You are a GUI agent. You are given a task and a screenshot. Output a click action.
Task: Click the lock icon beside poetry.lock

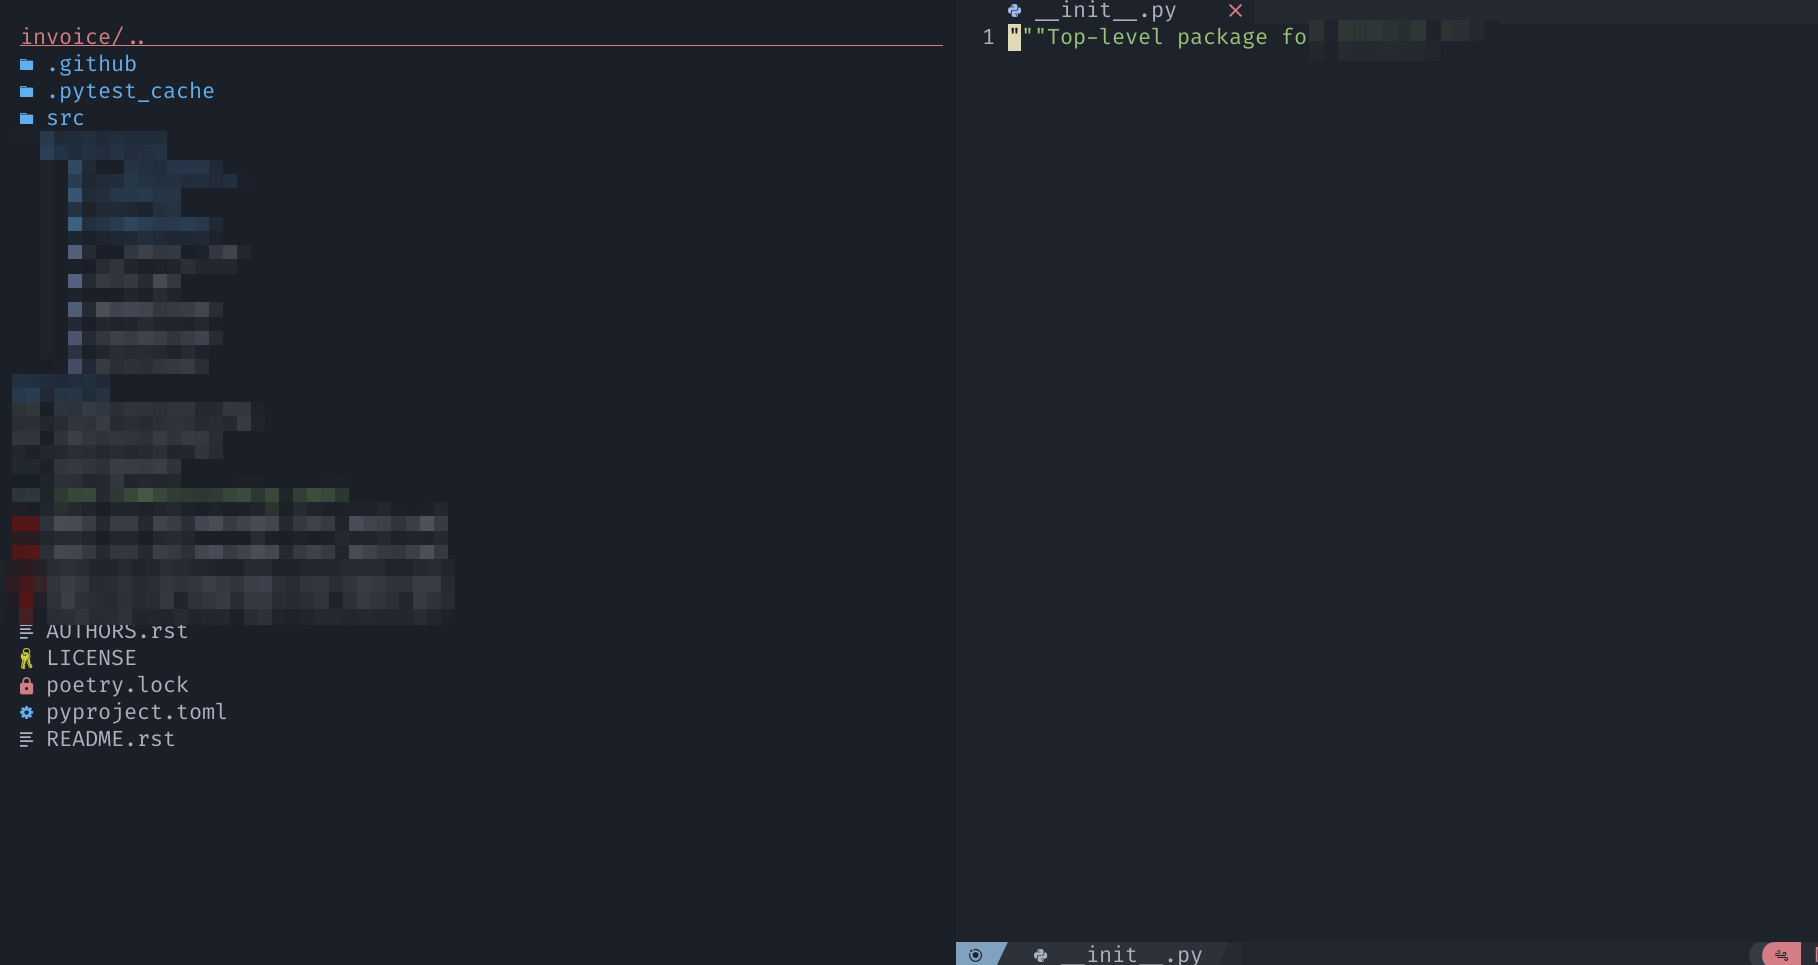[x=26, y=685]
